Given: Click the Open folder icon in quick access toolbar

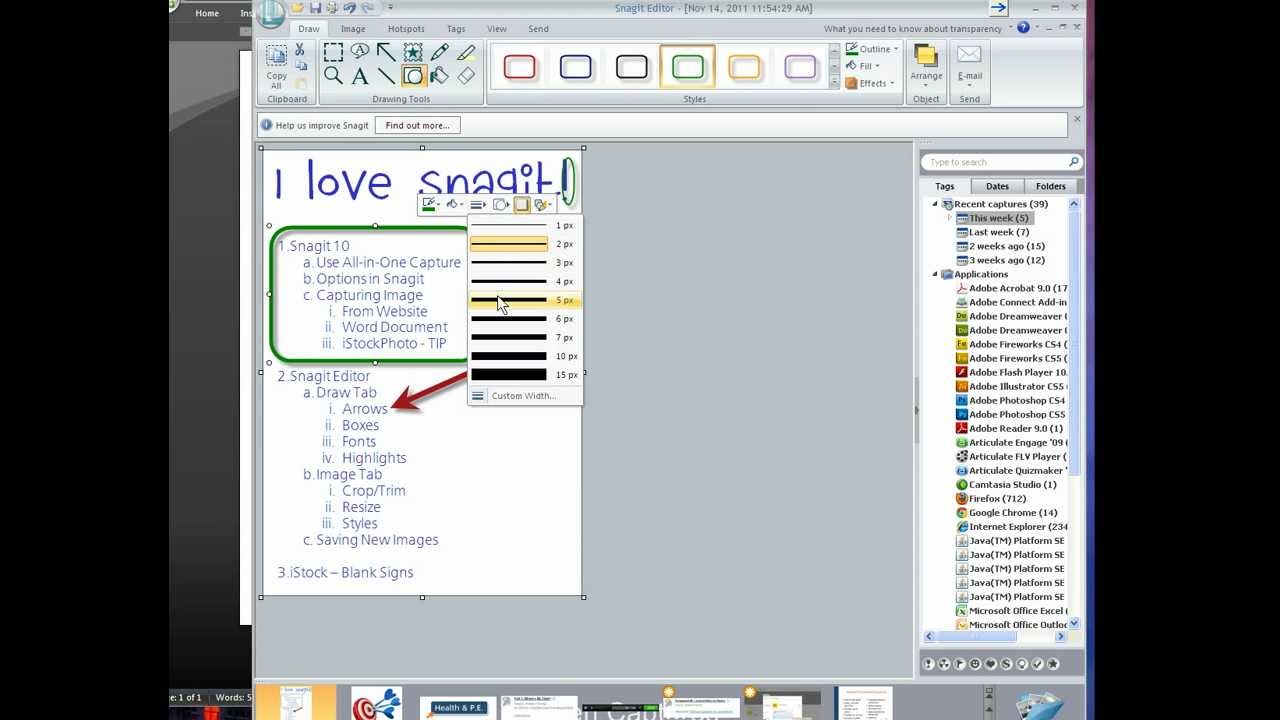Looking at the screenshot, I should (x=298, y=8).
